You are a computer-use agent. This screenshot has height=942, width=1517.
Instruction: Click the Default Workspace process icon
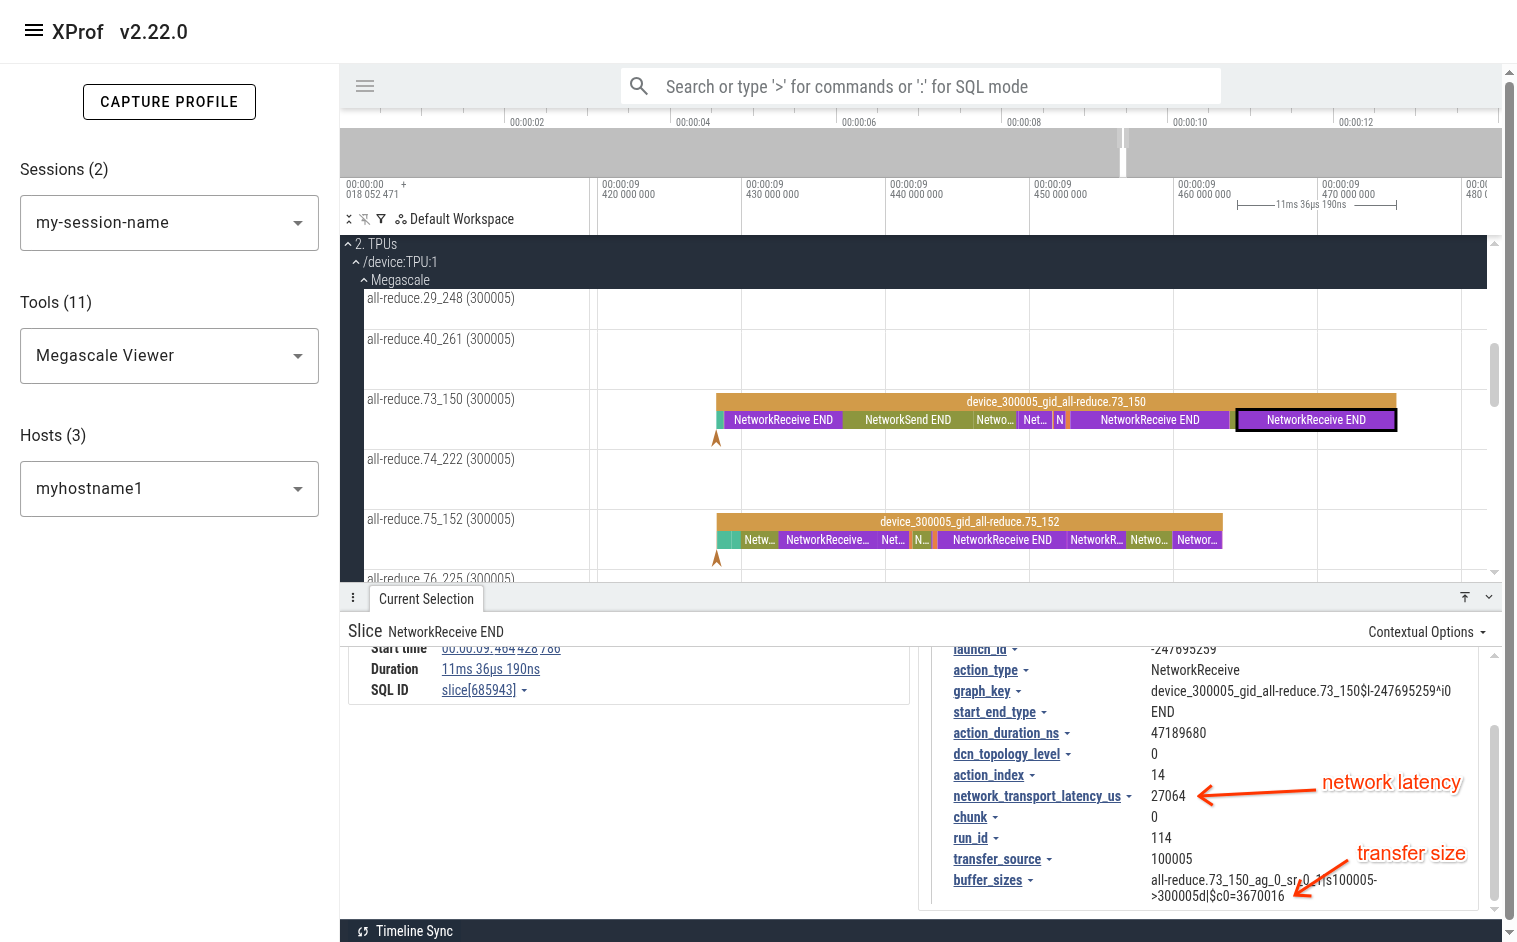click(400, 218)
